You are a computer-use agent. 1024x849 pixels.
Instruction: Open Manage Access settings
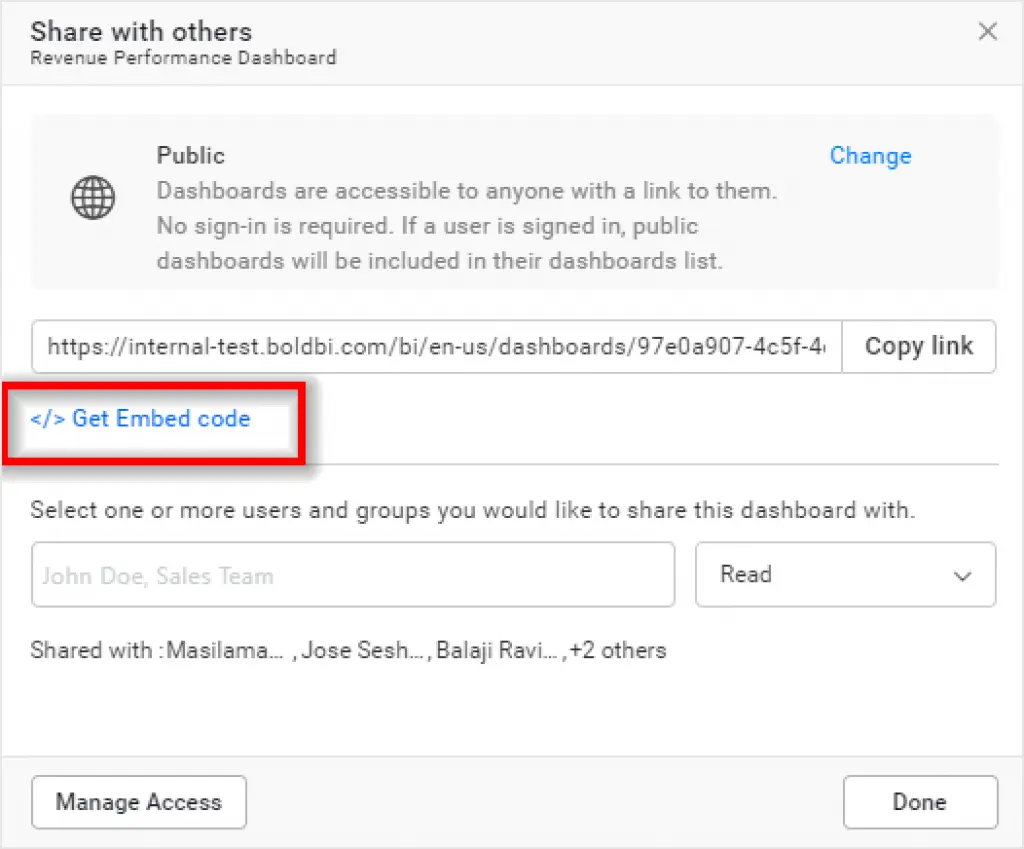(139, 802)
